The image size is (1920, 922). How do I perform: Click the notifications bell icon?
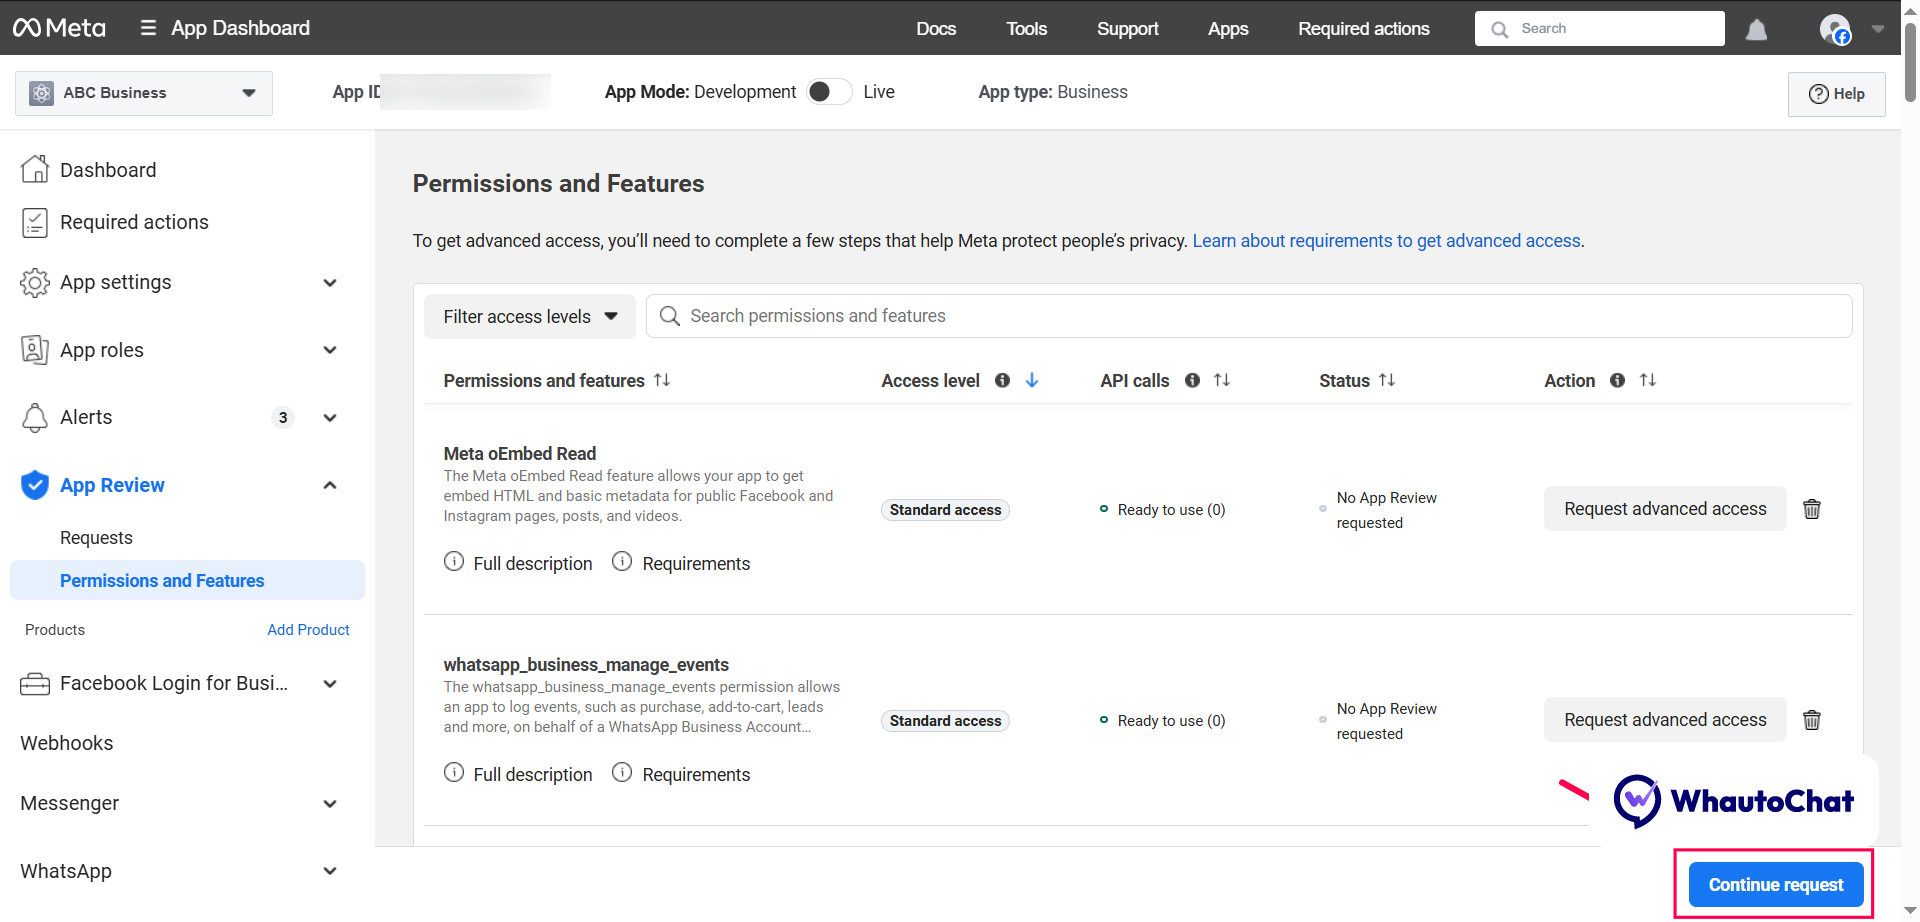(x=1756, y=30)
